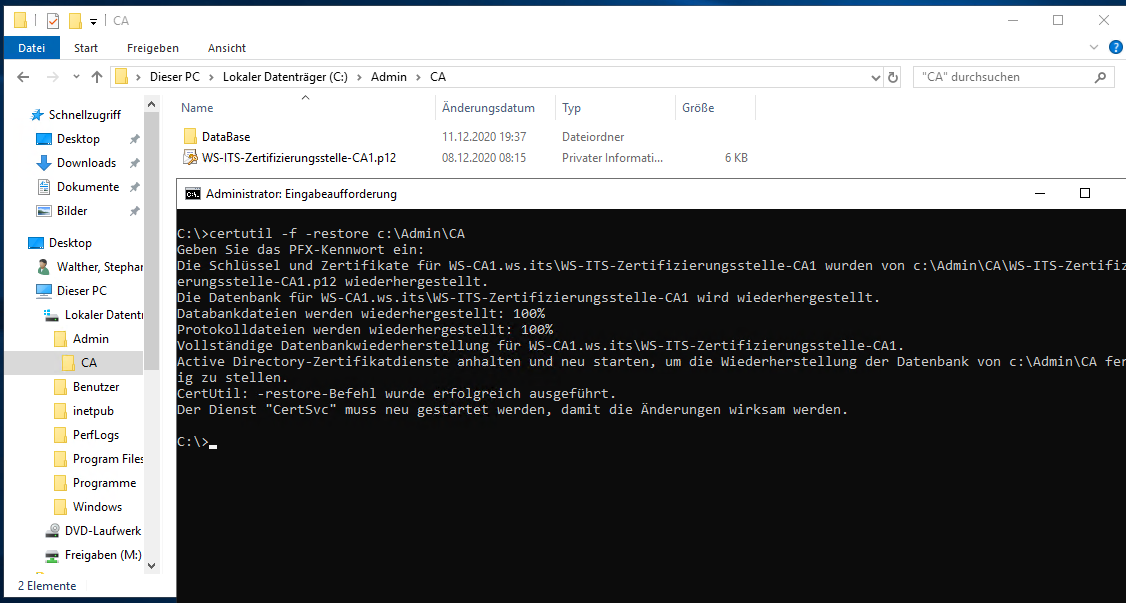1126x603 pixels.
Task: Switch to the Start ribbon tab
Action: coord(85,48)
